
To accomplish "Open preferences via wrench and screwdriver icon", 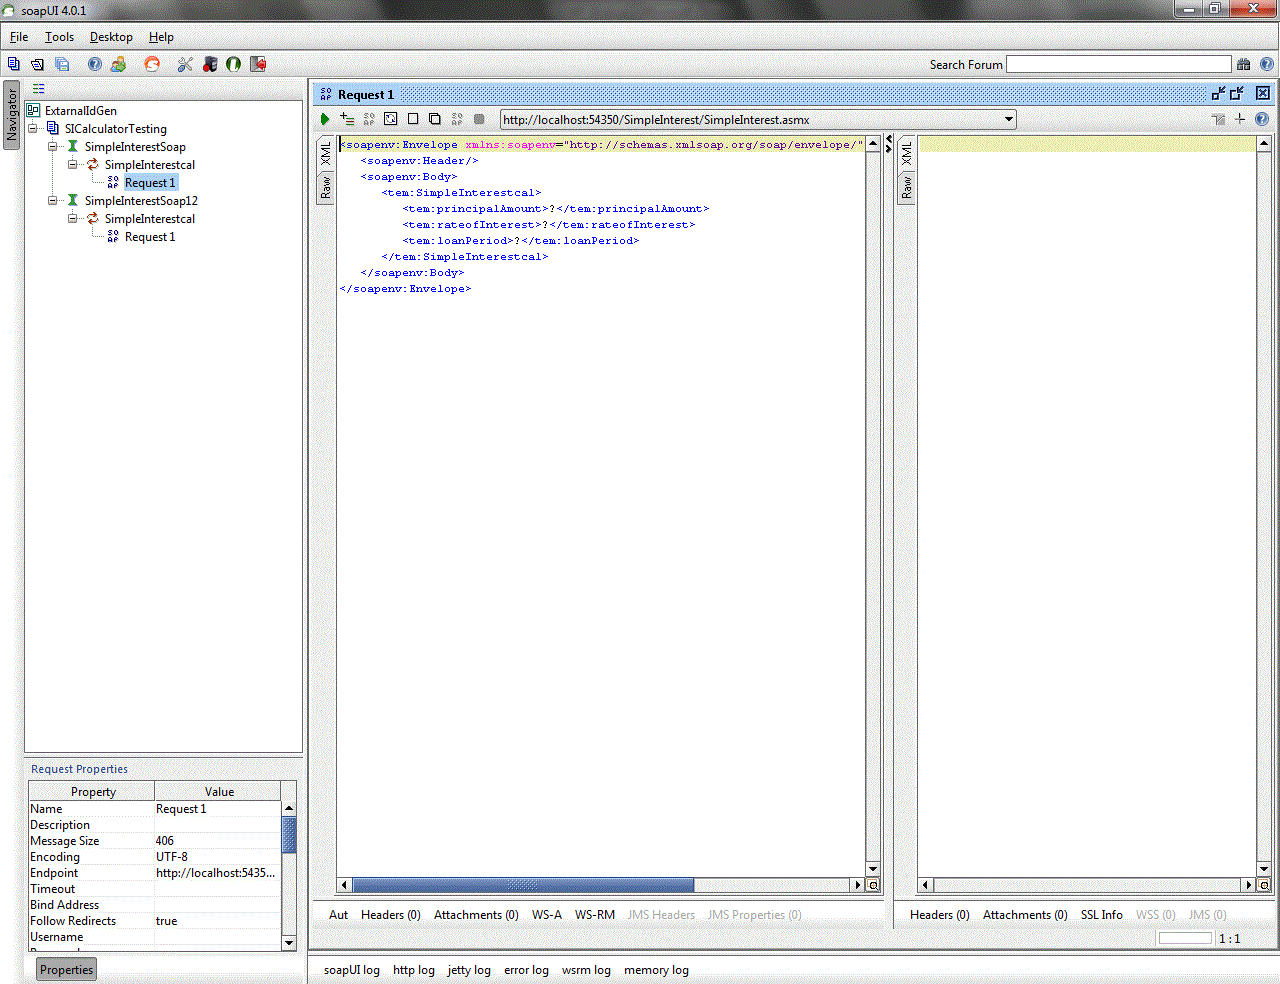I will (x=185, y=64).
